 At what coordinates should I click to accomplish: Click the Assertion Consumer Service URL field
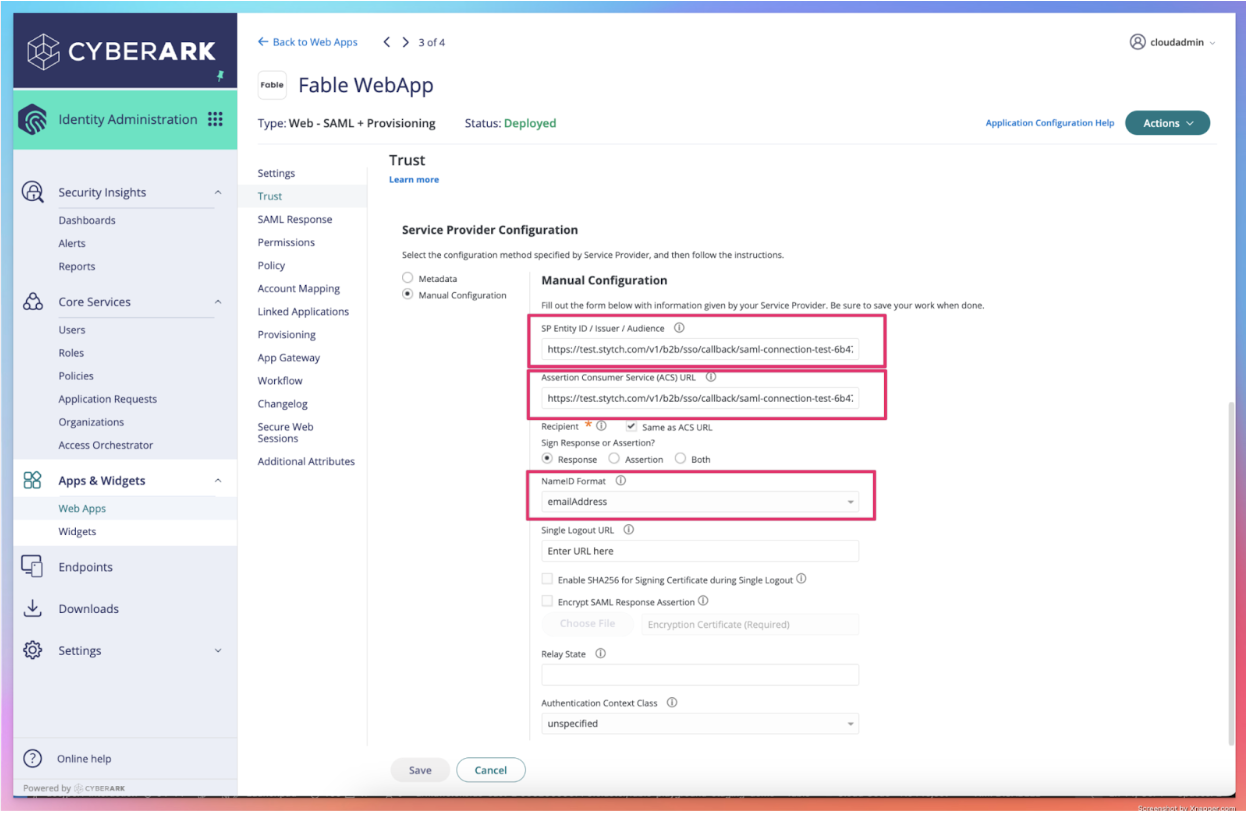tap(700, 398)
